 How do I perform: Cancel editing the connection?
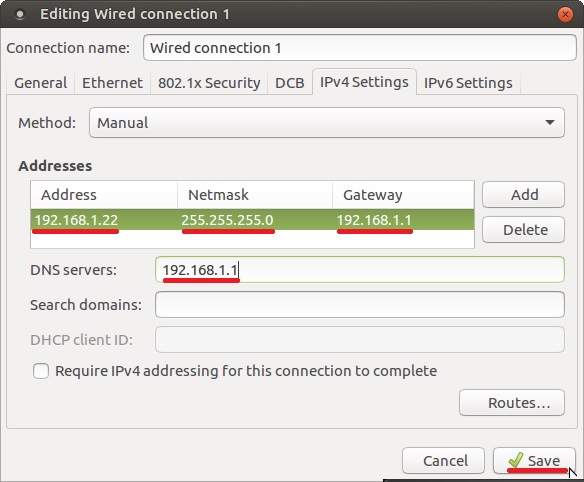click(443, 461)
